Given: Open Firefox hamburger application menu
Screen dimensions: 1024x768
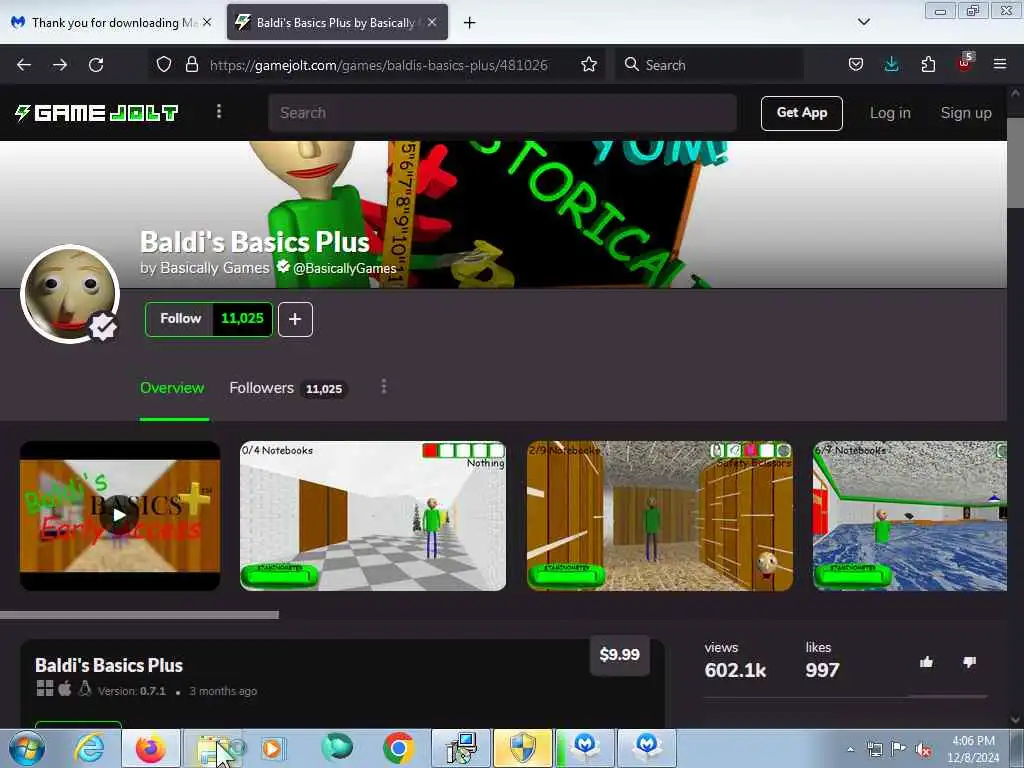Looking at the screenshot, I should coord(999,64).
